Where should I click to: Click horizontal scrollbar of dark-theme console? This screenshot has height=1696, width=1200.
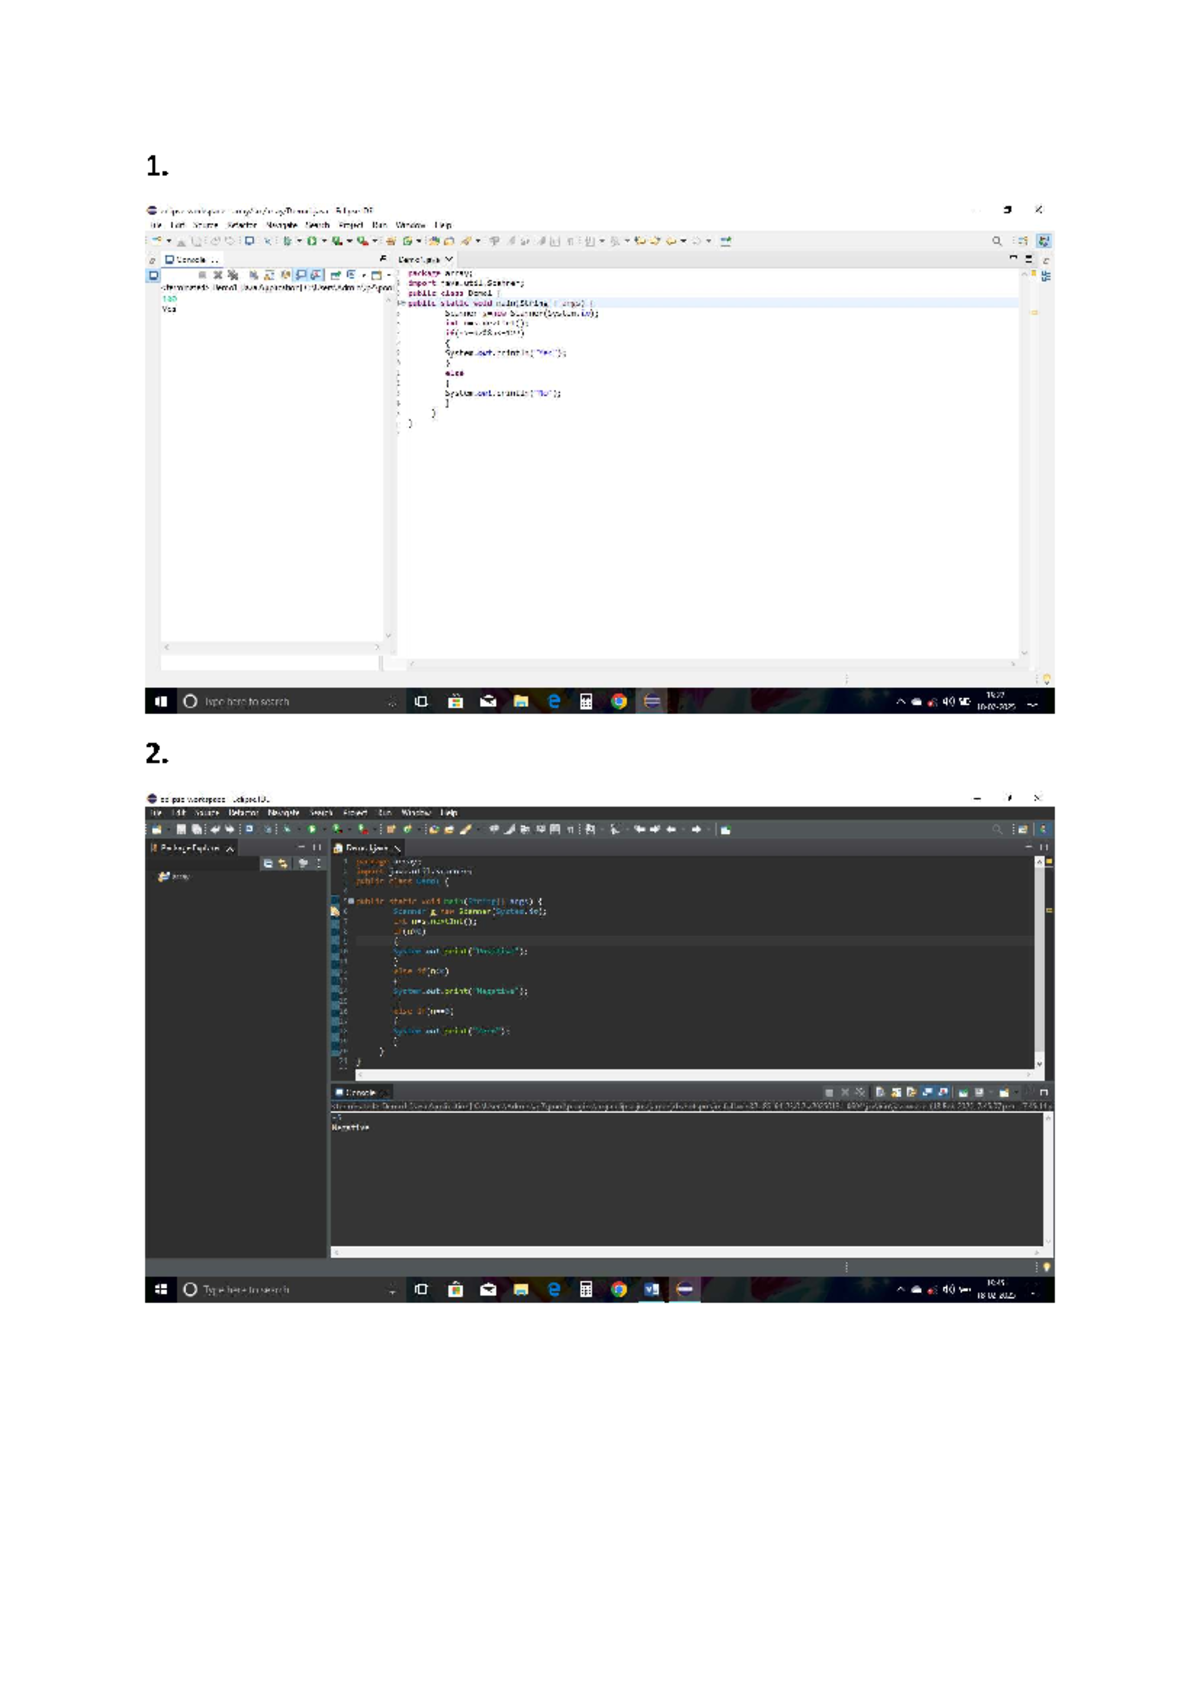[x=689, y=1251]
